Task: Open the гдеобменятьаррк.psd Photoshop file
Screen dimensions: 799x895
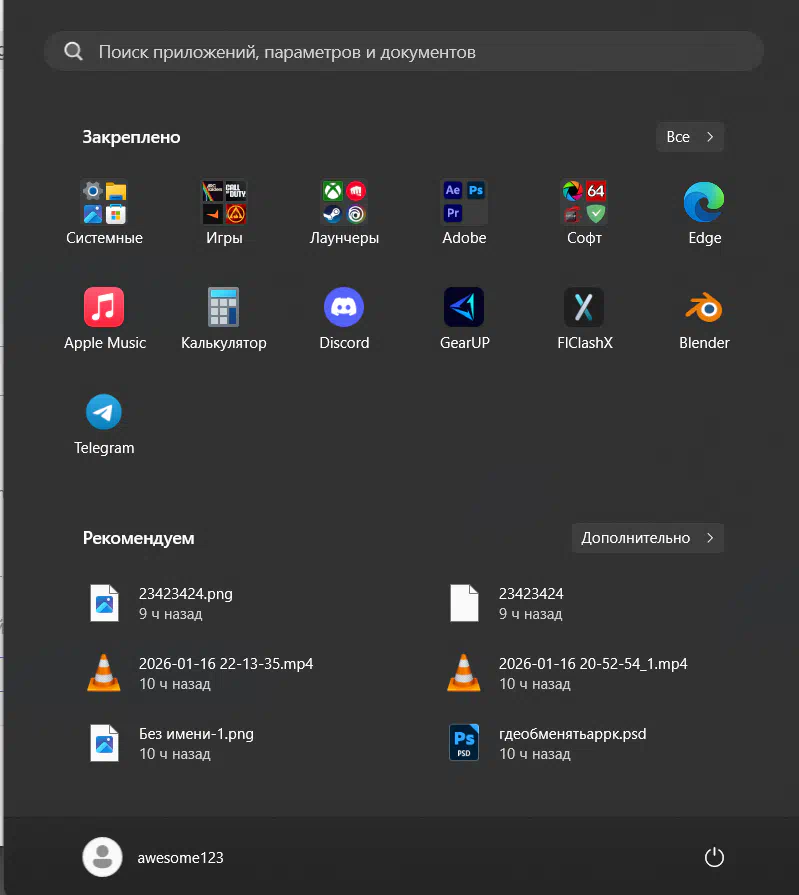Action: 572,743
